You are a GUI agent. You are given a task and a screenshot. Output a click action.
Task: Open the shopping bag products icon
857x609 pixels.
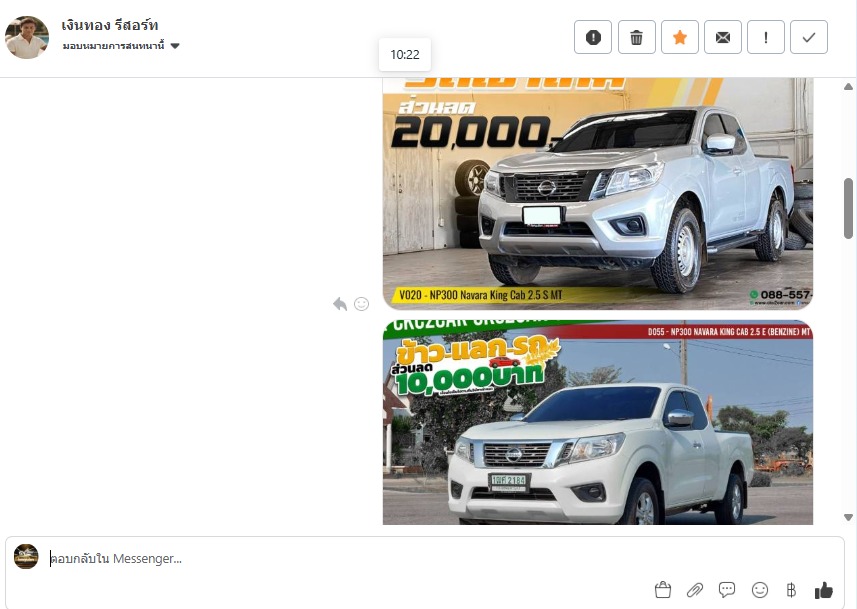click(x=663, y=590)
